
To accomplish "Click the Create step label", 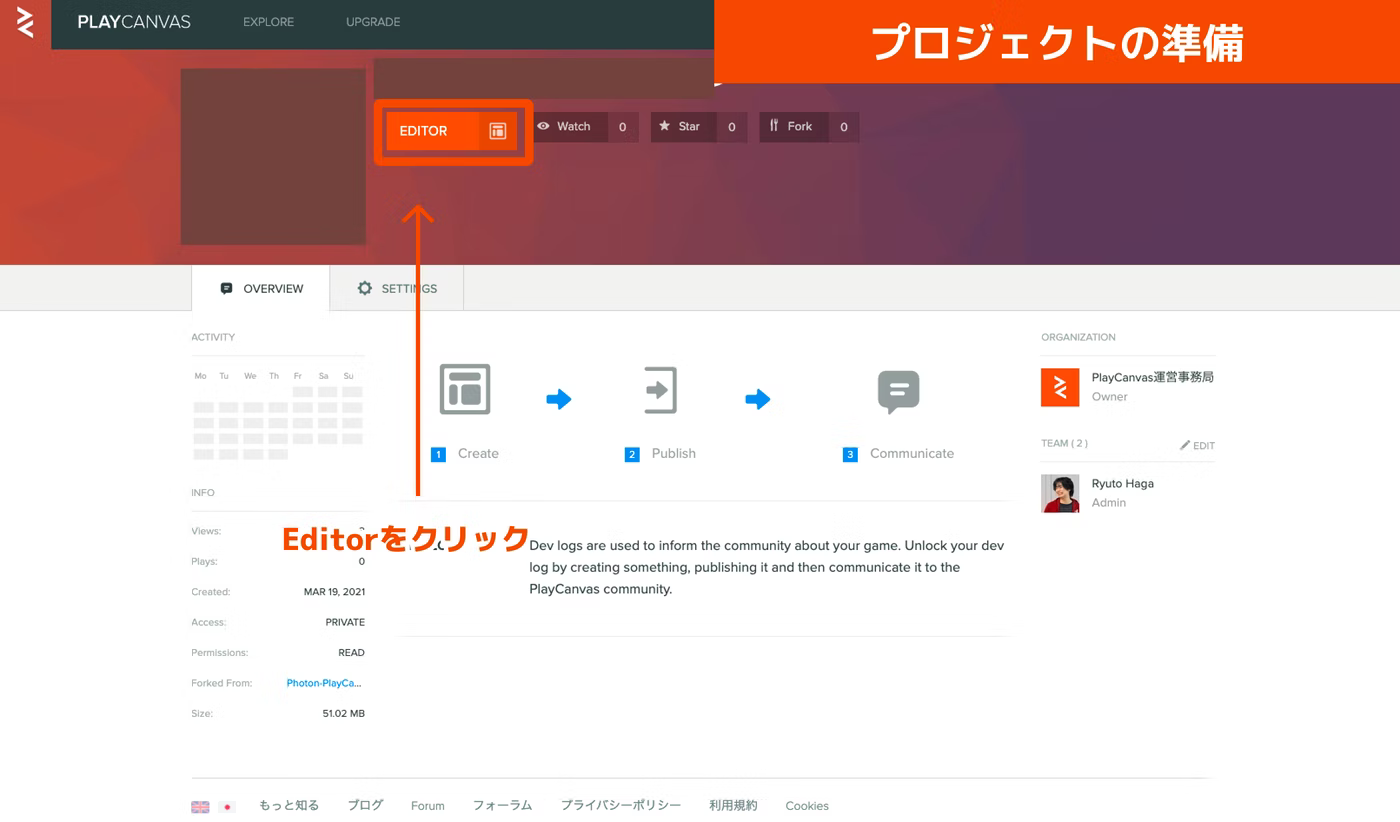I will [x=478, y=453].
